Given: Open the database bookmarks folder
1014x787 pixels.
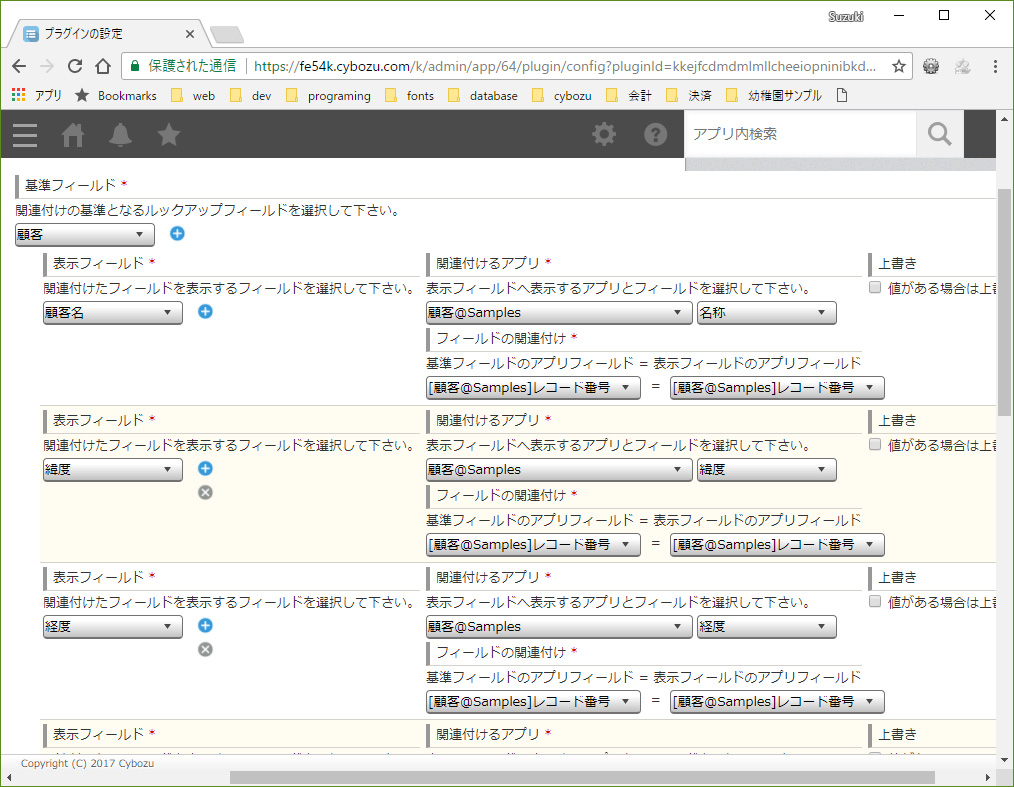Looking at the screenshot, I should point(482,96).
